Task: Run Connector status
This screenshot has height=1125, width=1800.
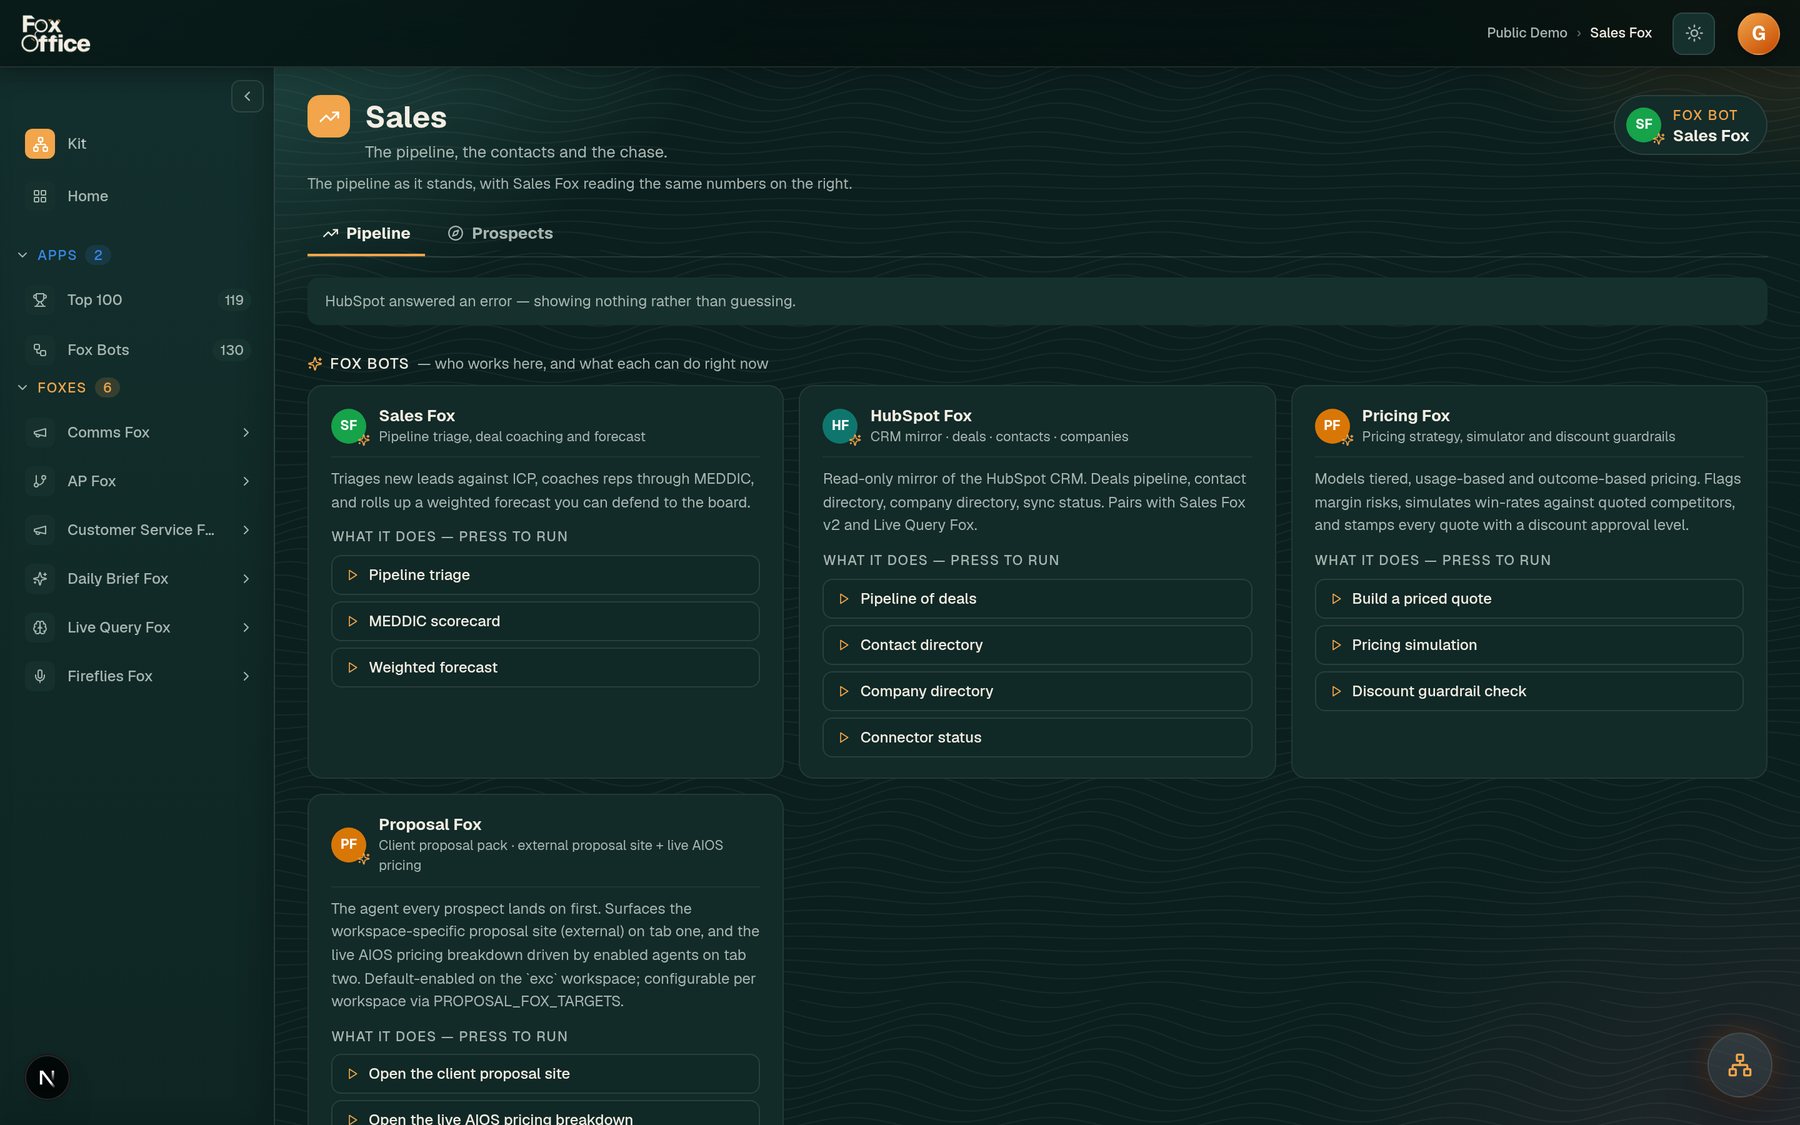Action: point(1037,737)
